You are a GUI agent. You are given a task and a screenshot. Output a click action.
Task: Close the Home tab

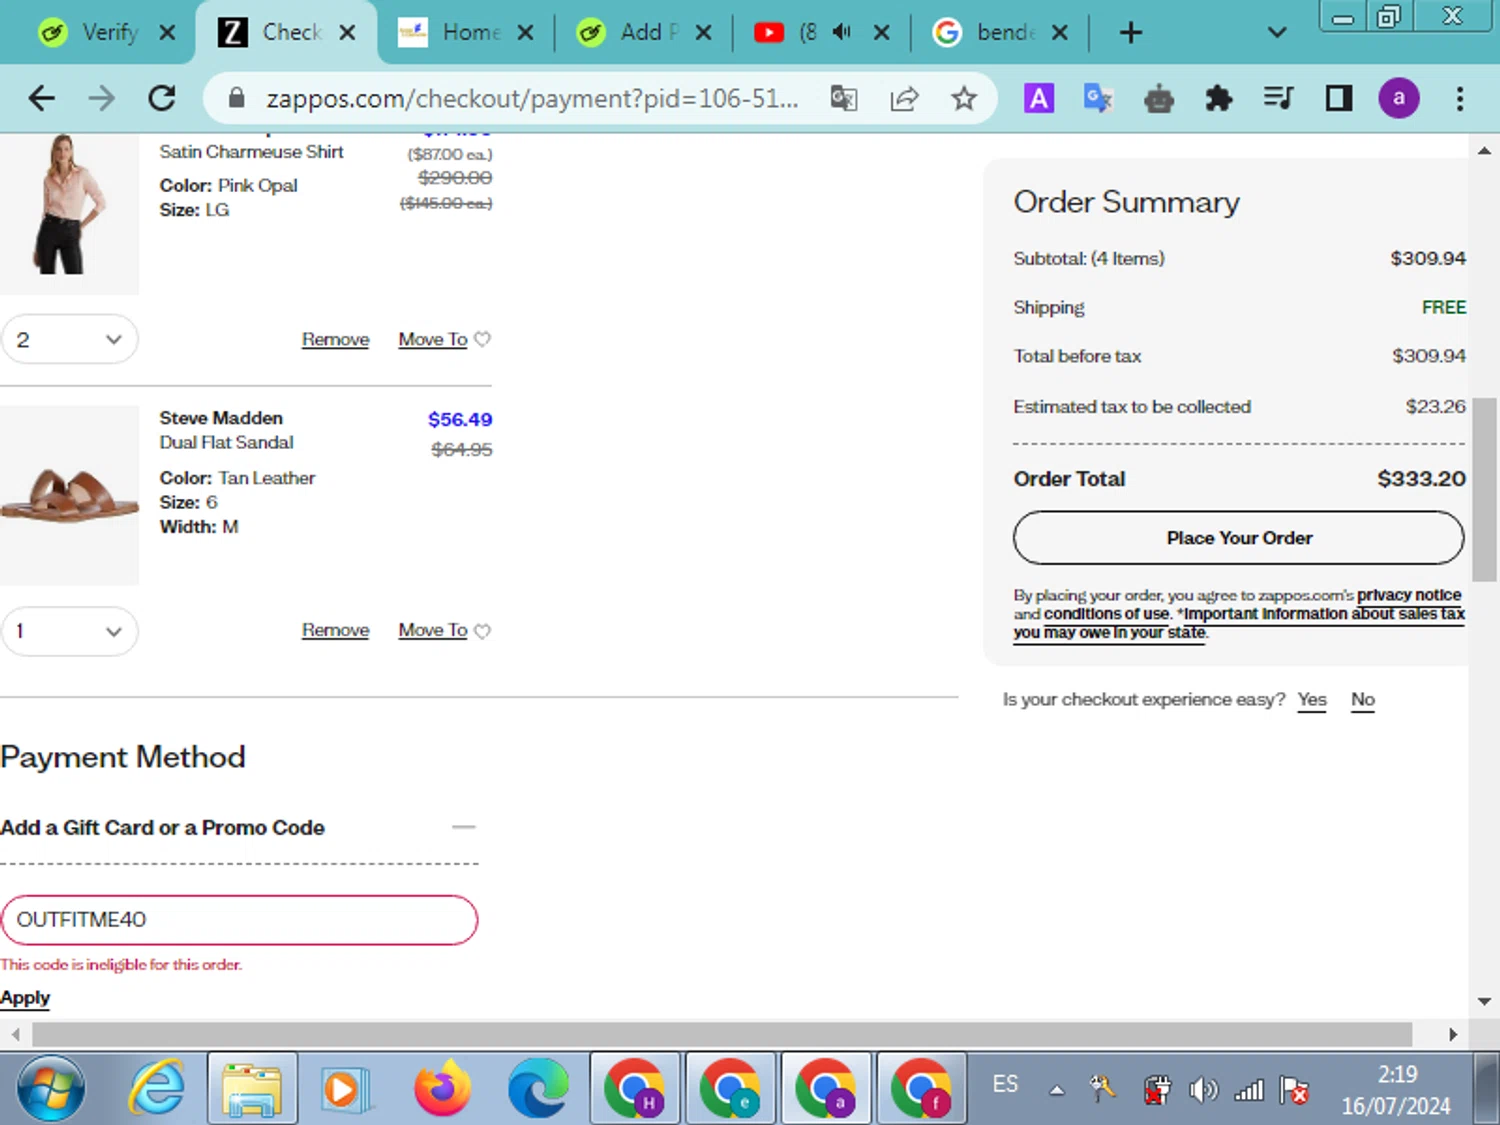[x=525, y=33]
